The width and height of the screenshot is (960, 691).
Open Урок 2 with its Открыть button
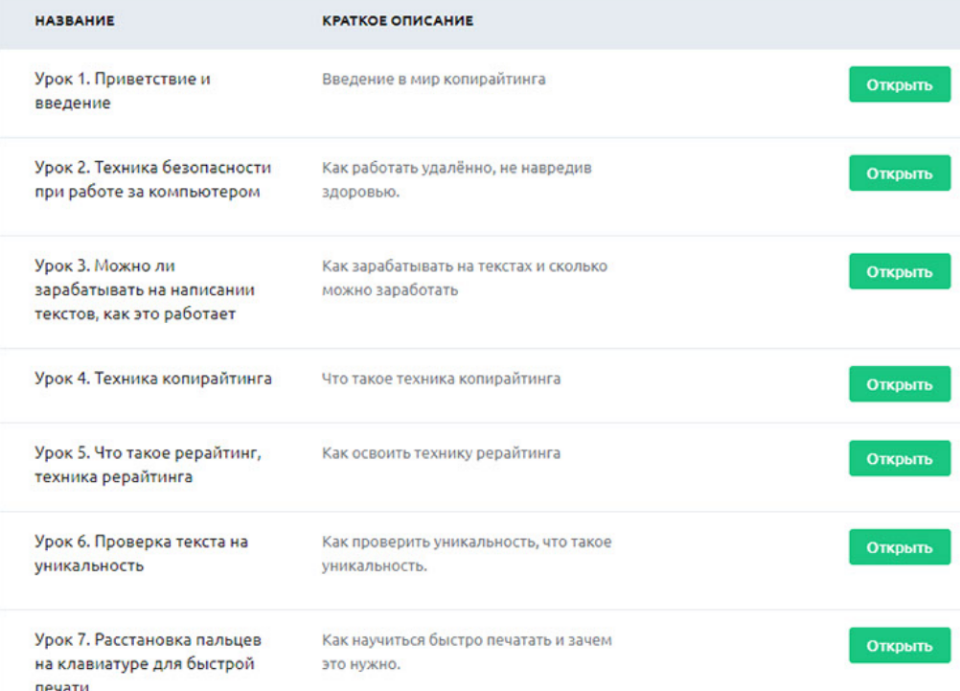[899, 174]
